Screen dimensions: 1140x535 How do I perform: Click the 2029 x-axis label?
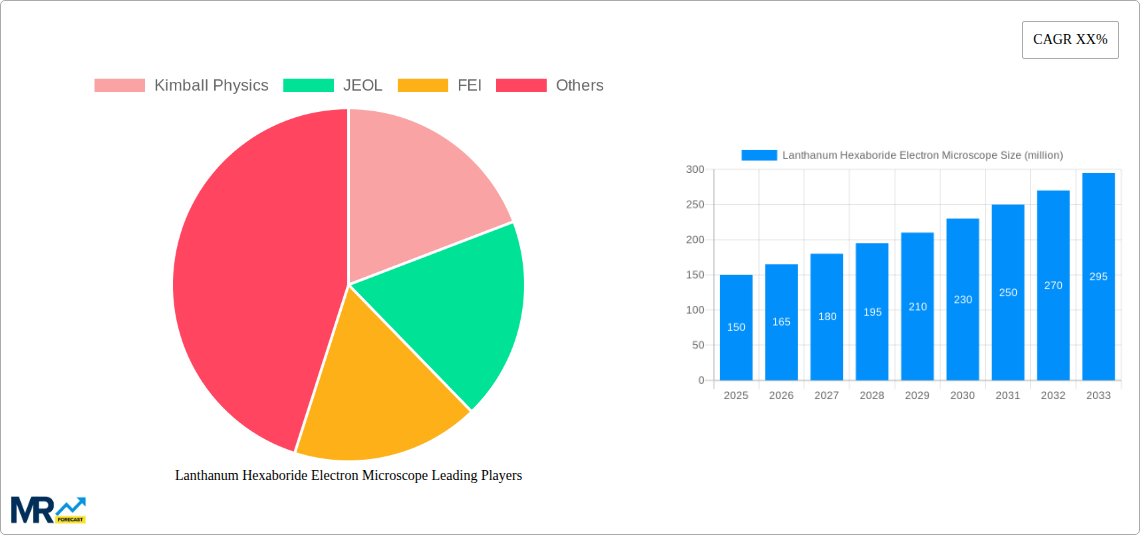[x=918, y=395]
